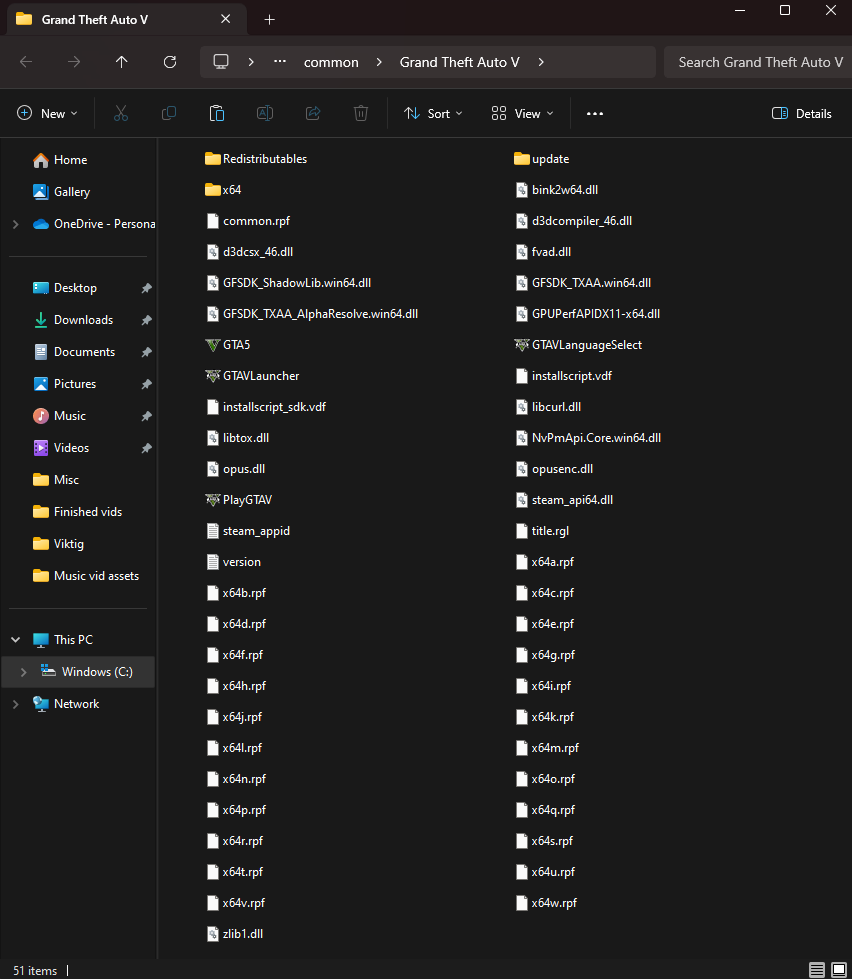Open the See more three-dots toolbar menu
This screenshot has height=979, width=852.
pyautogui.click(x=595, y=114)
